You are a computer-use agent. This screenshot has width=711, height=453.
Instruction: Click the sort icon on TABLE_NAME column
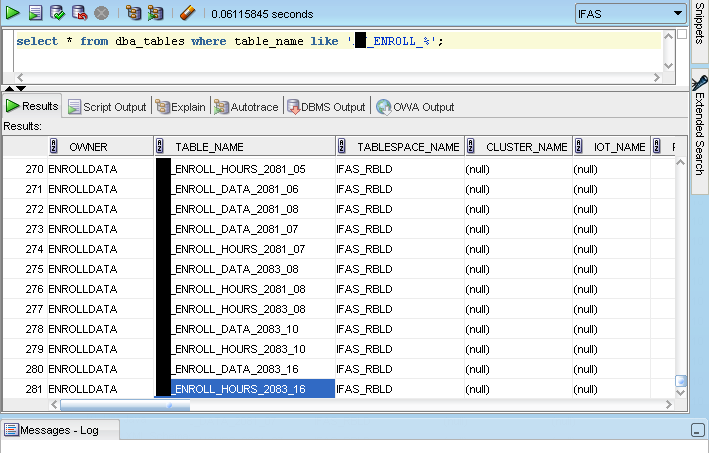[x=160, y=146]
